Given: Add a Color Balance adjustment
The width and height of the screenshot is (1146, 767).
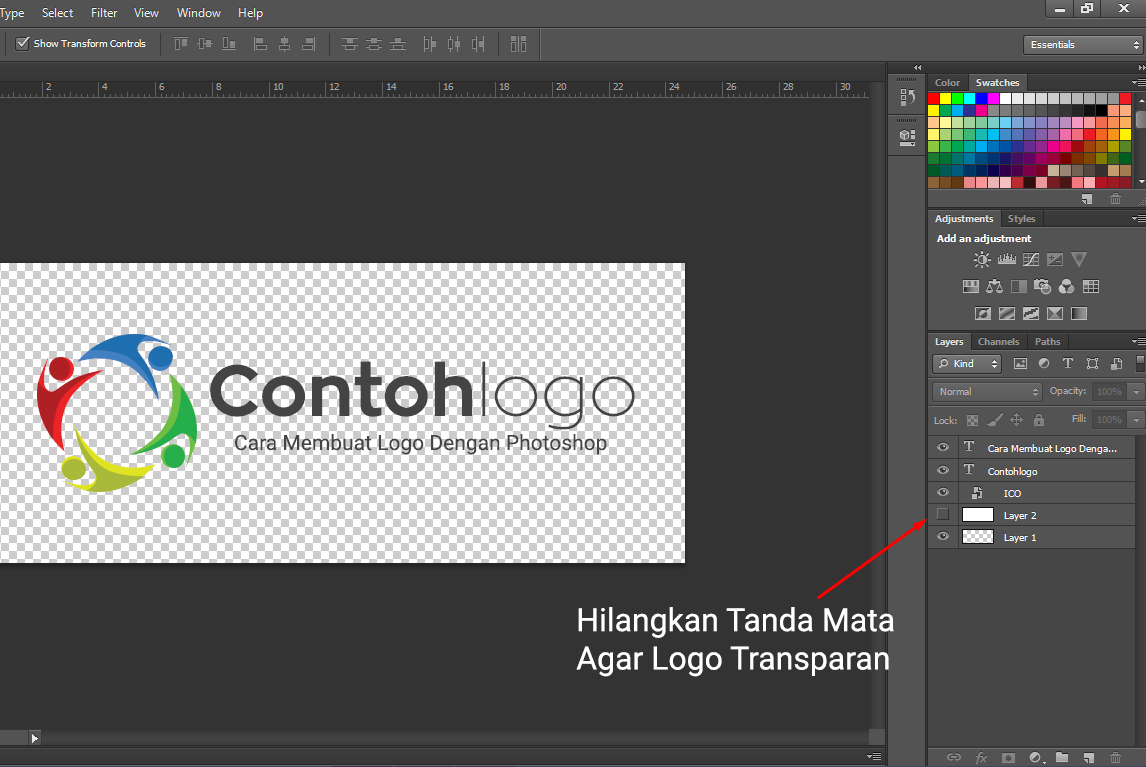Looking at the screenshot, I should tap(995, 287).
